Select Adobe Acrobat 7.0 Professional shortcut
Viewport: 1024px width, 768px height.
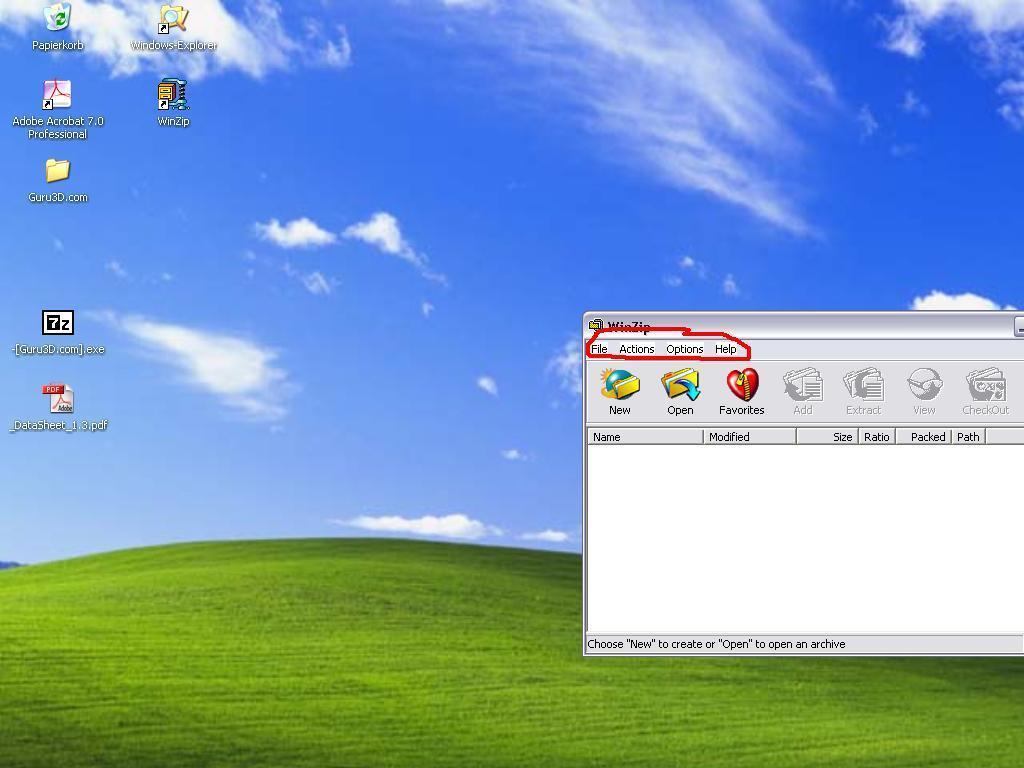[x=57, y=95]
